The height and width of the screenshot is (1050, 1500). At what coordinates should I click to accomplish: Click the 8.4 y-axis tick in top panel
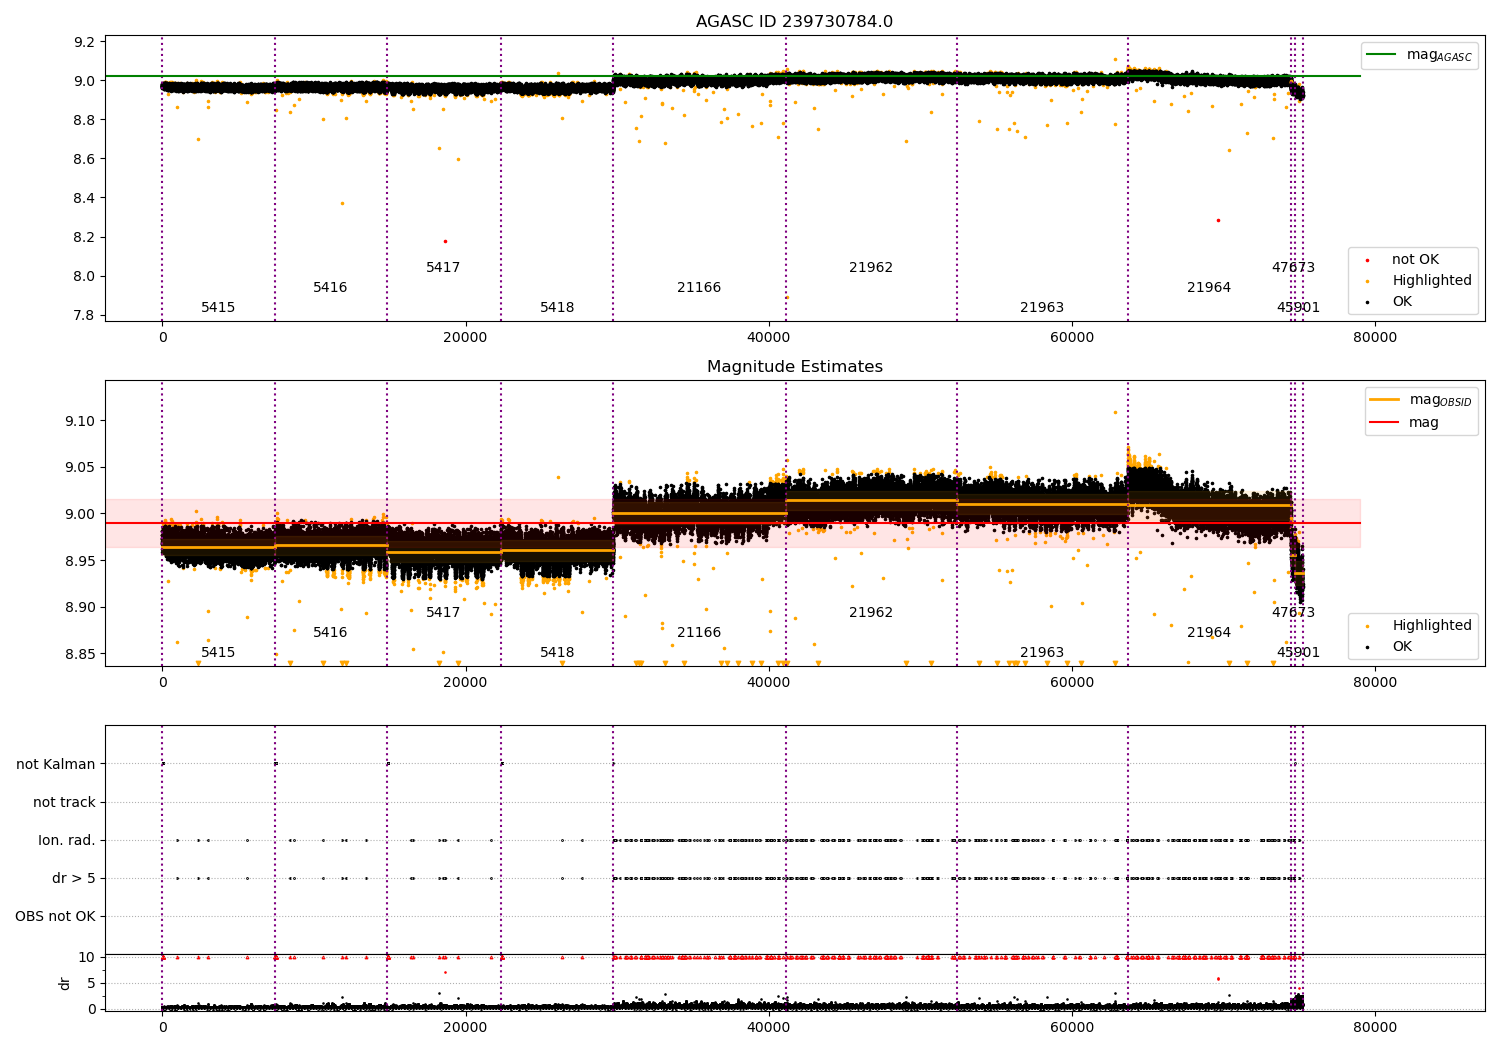tap(85, 198)
